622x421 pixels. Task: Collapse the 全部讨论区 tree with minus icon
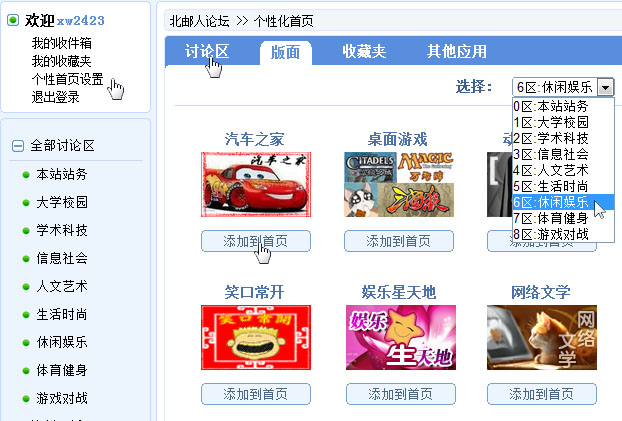pyautogui.click(x=17, y=146)
